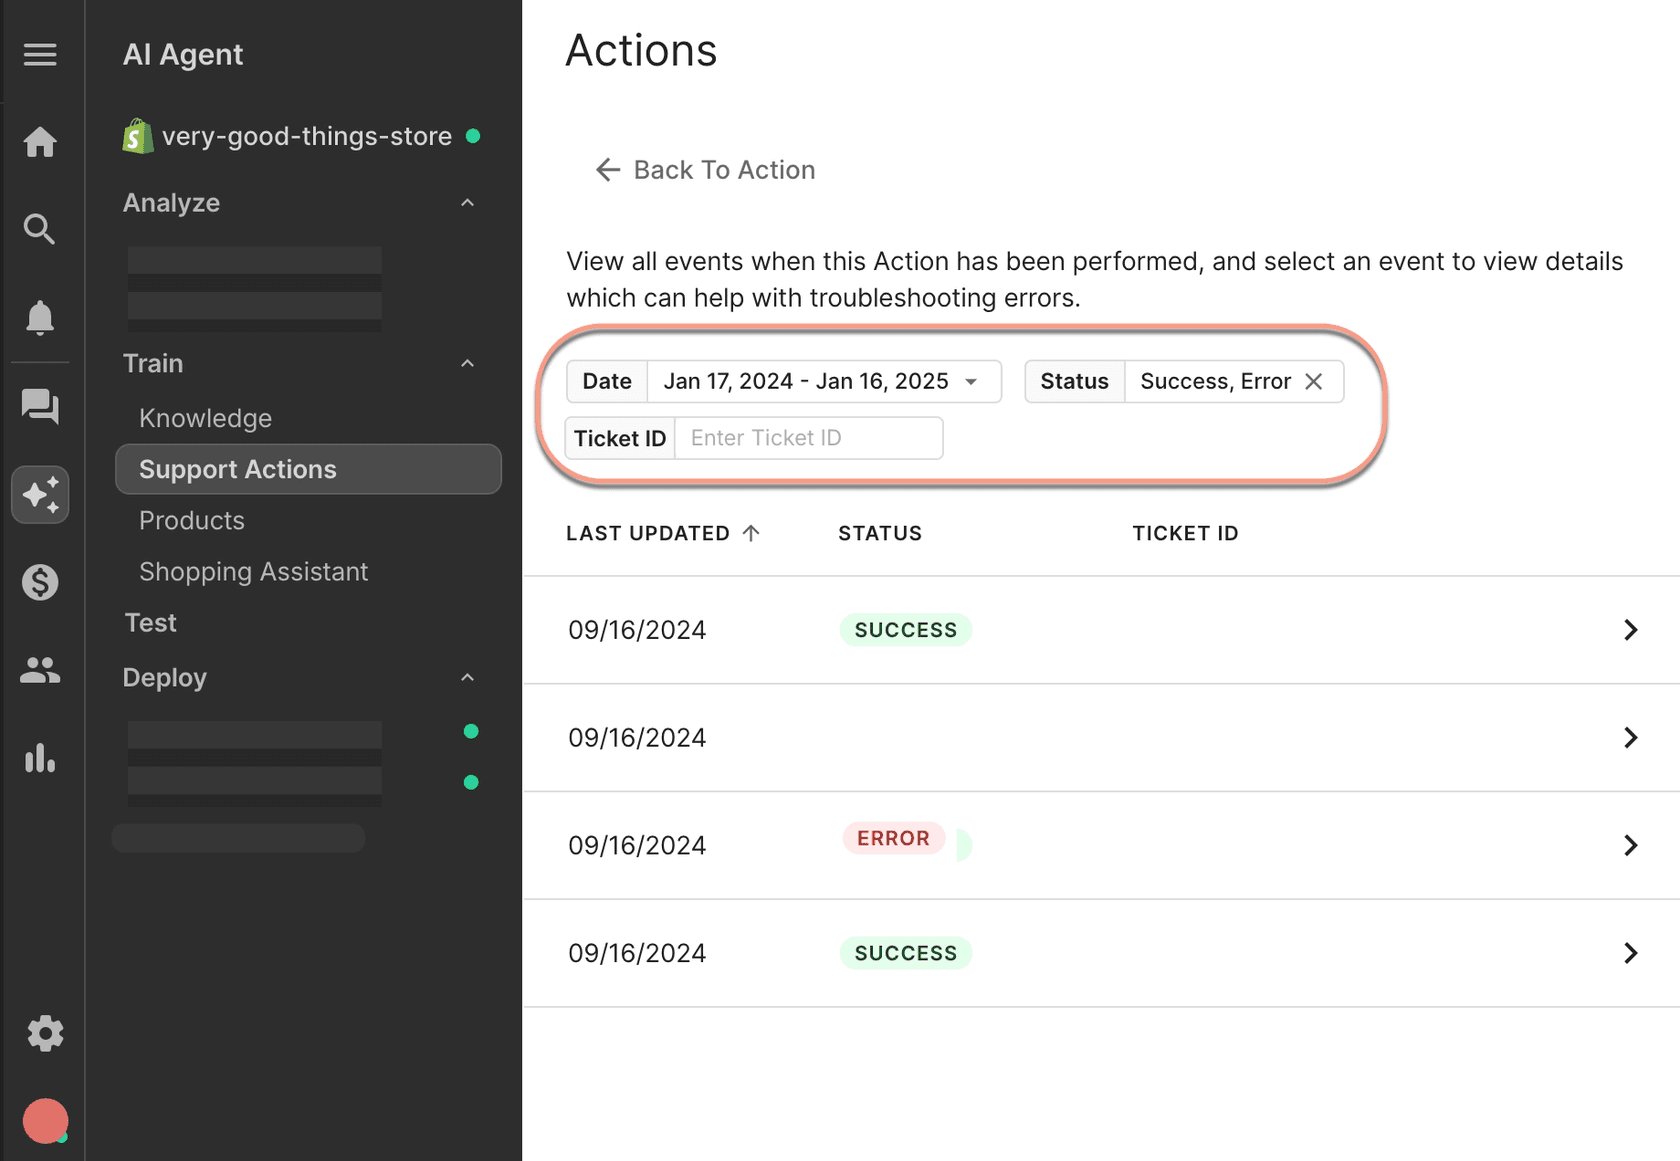The width and height of the screenshot is (1680, 1161).
Task: Click the Back To Action arrow link
Action: pos(705,170)
